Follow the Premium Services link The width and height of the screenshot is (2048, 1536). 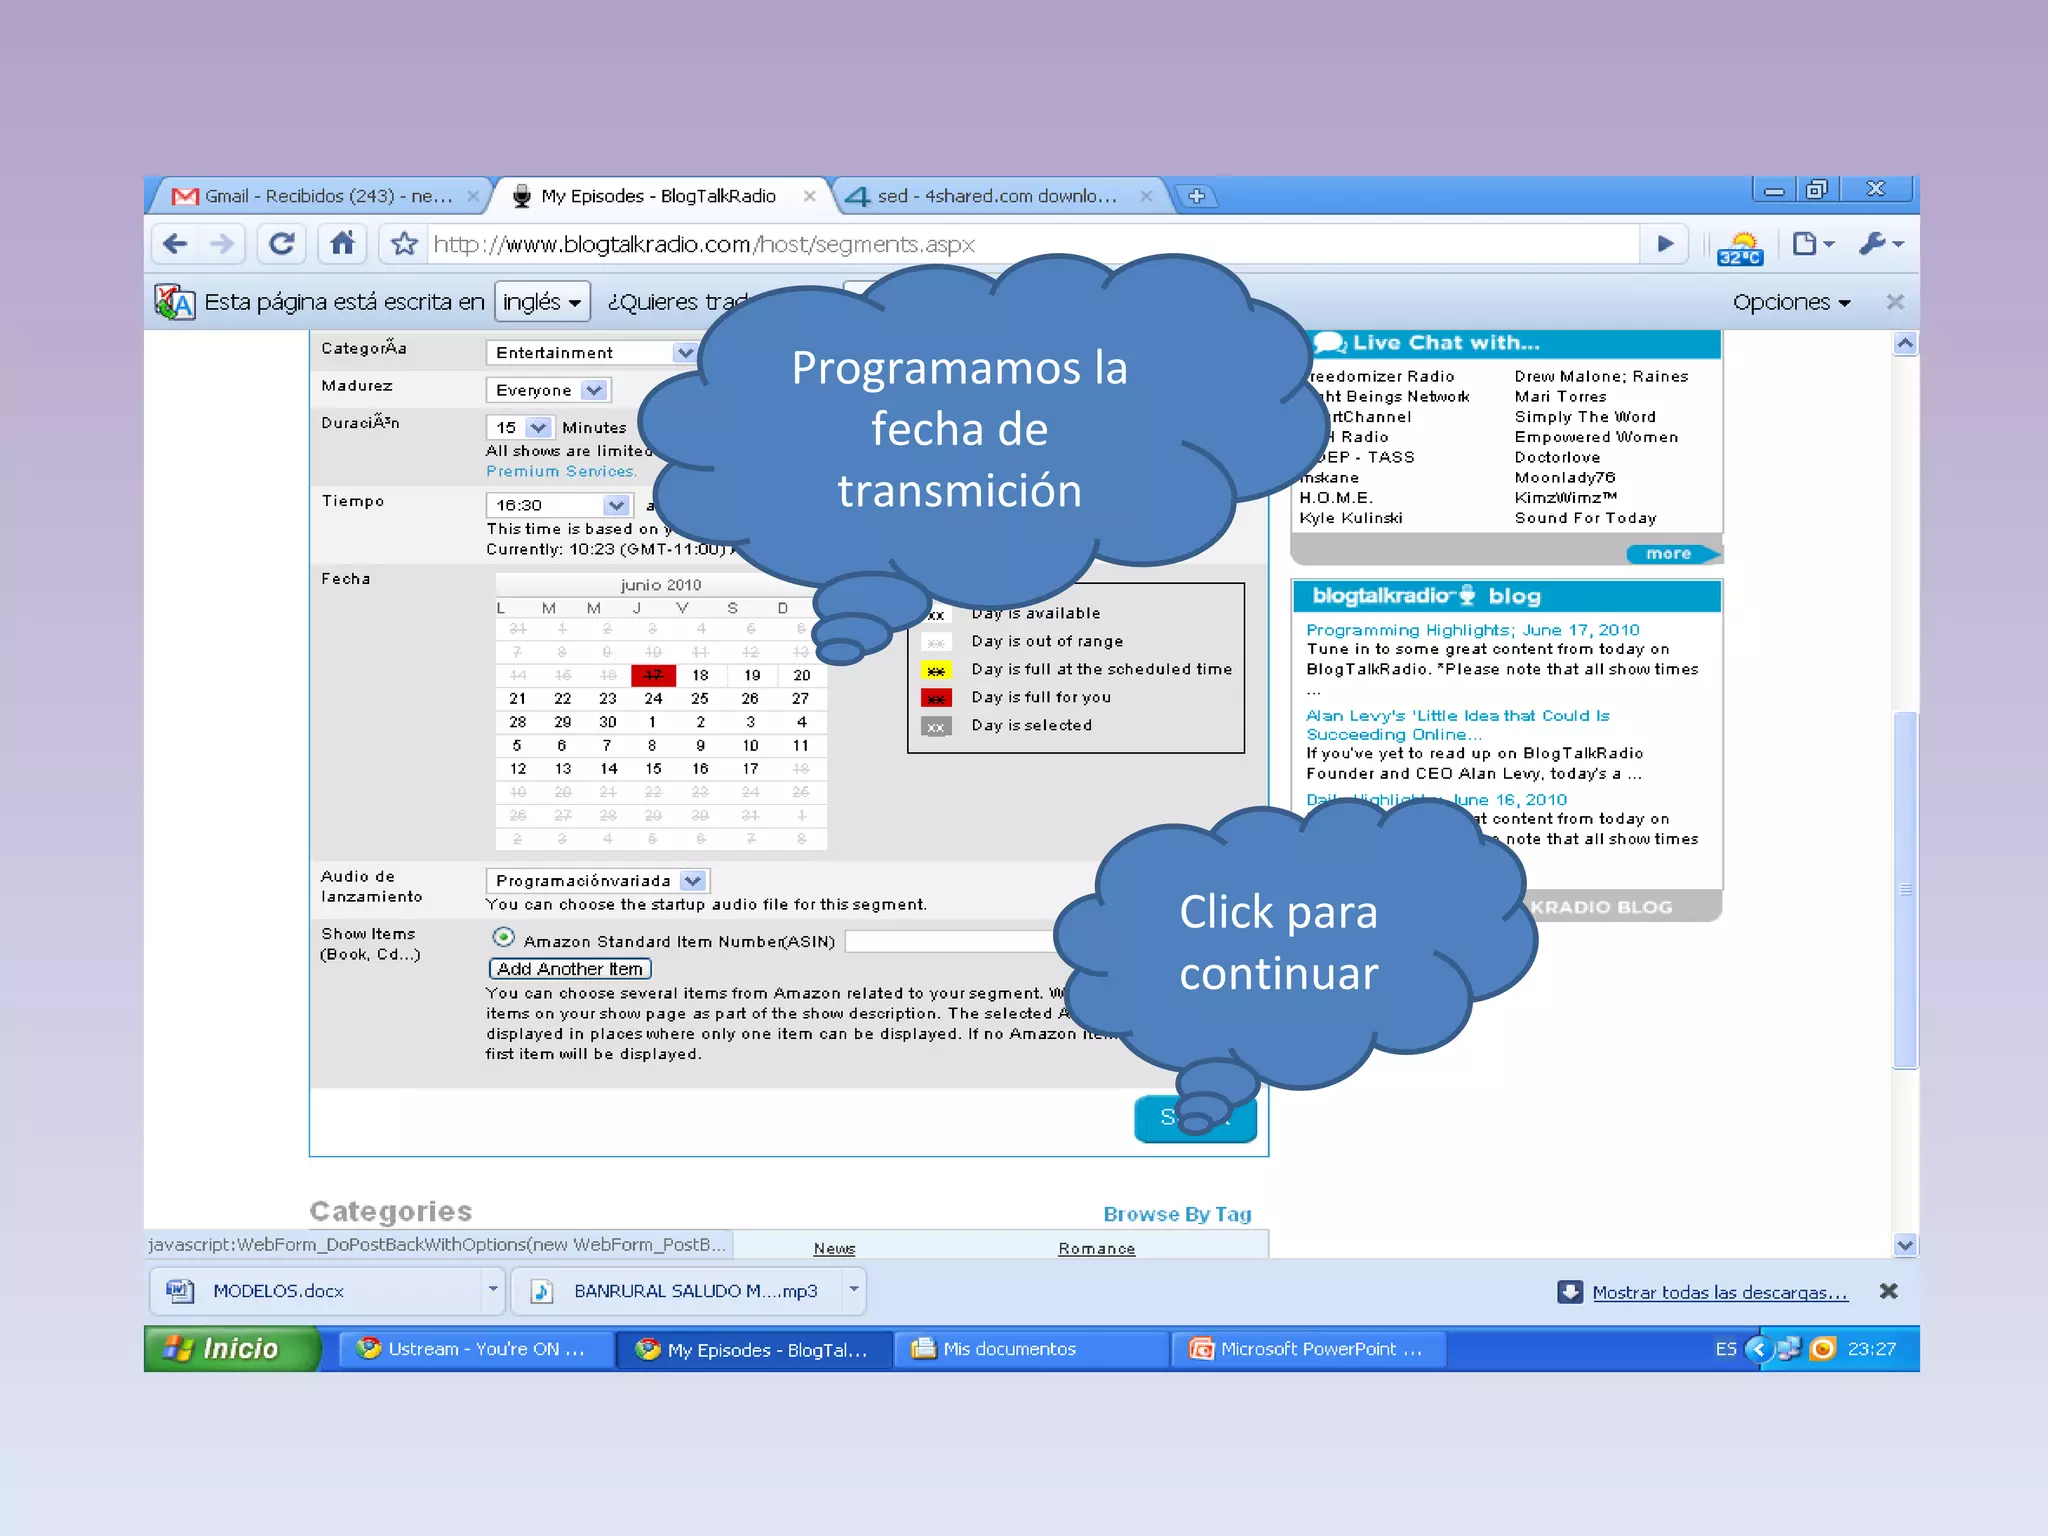click(560, 471)
